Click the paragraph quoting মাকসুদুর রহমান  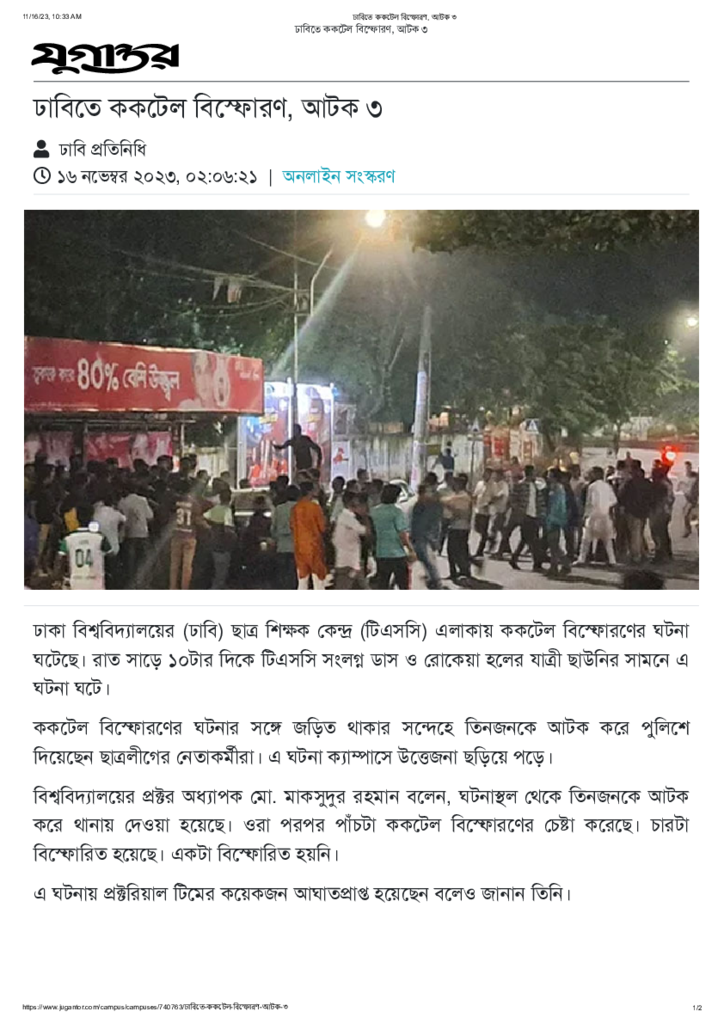coord(361,825)
